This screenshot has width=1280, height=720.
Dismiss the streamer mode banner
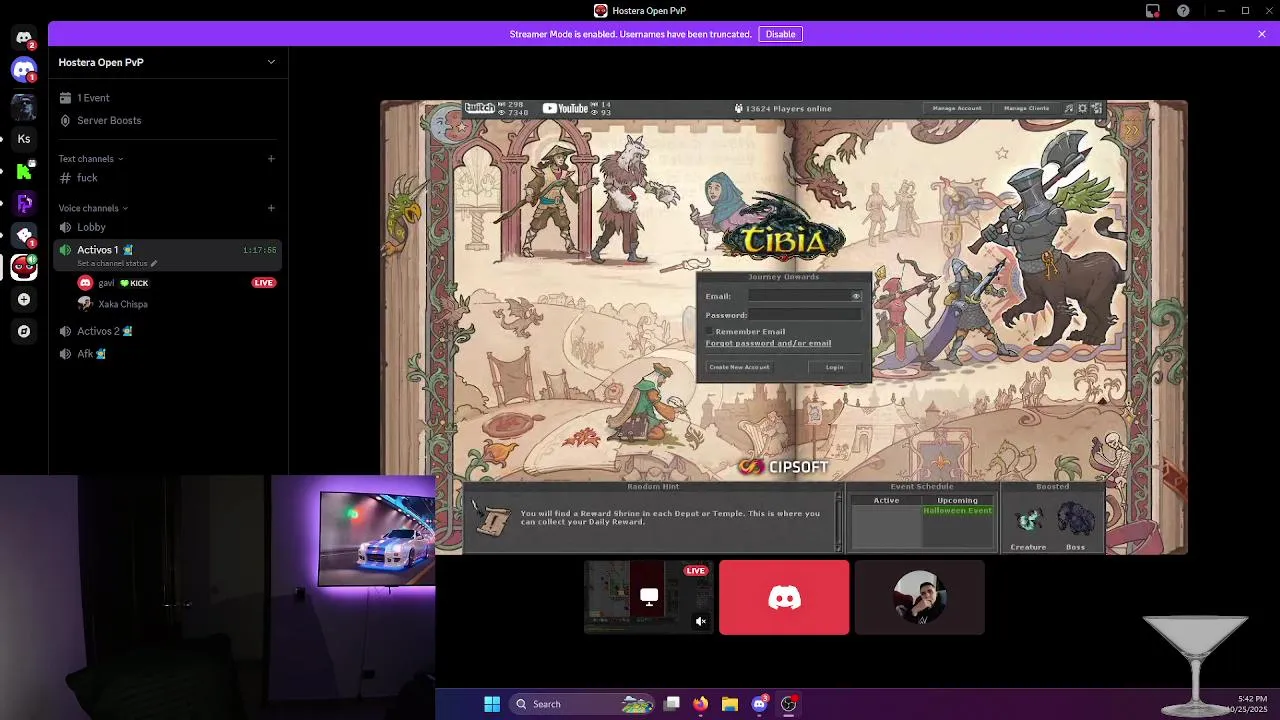(x=1262, y=34)
